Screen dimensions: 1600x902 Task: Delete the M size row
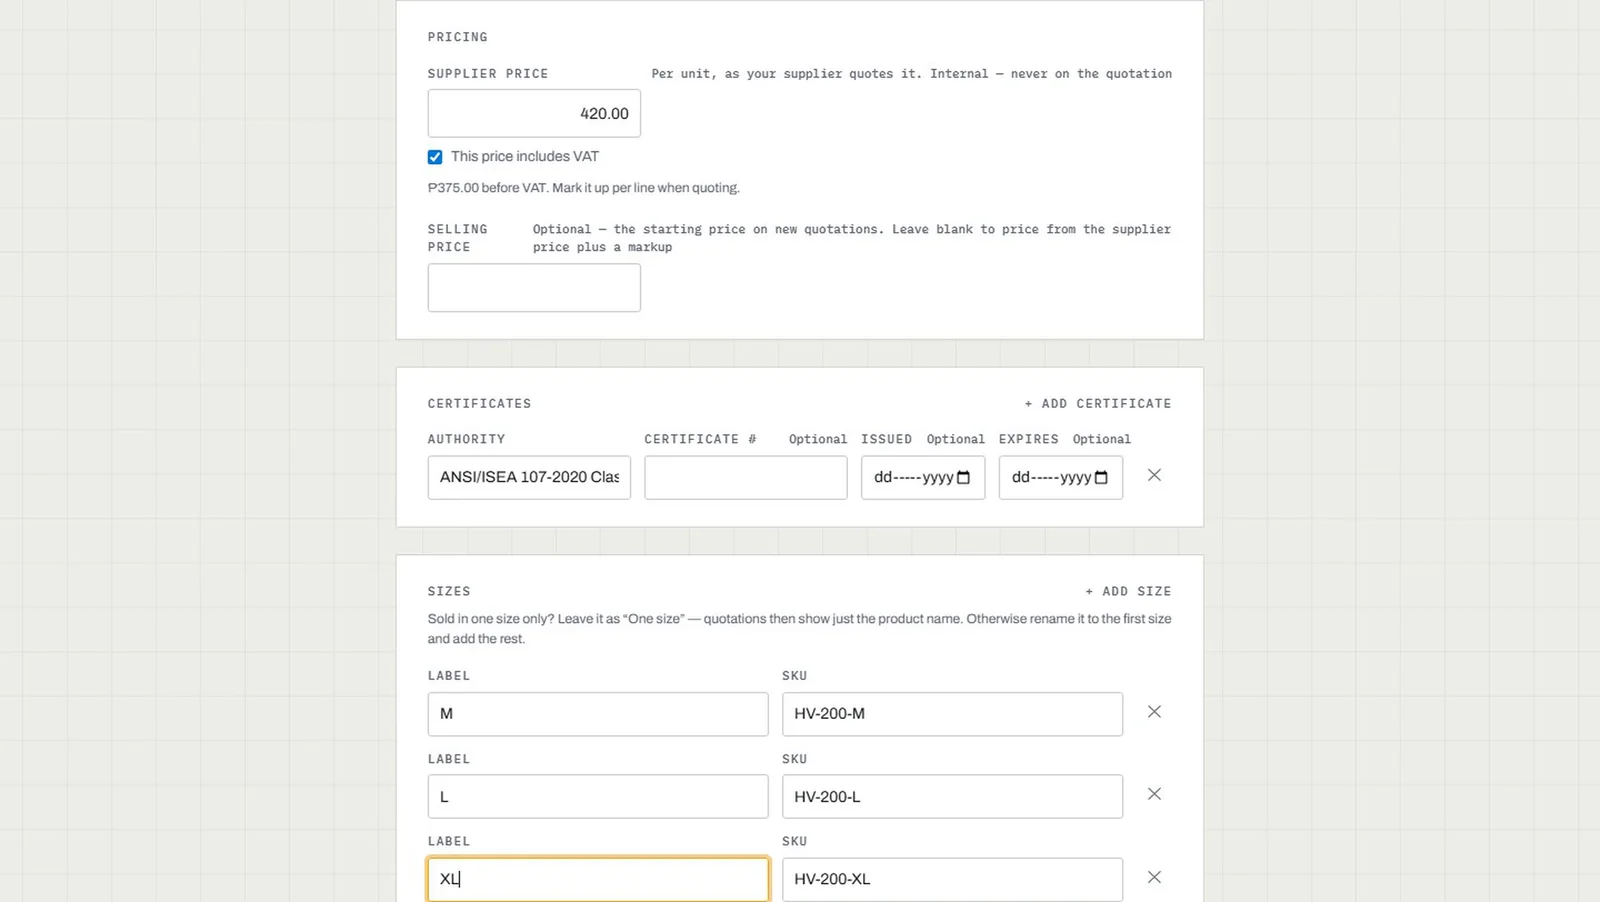(1154, 712)
